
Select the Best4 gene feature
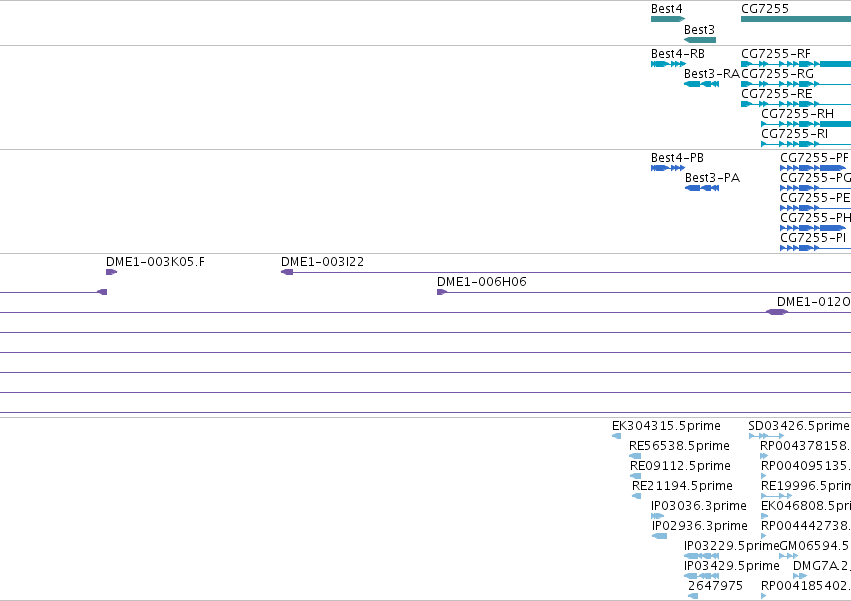click(668, 19)
